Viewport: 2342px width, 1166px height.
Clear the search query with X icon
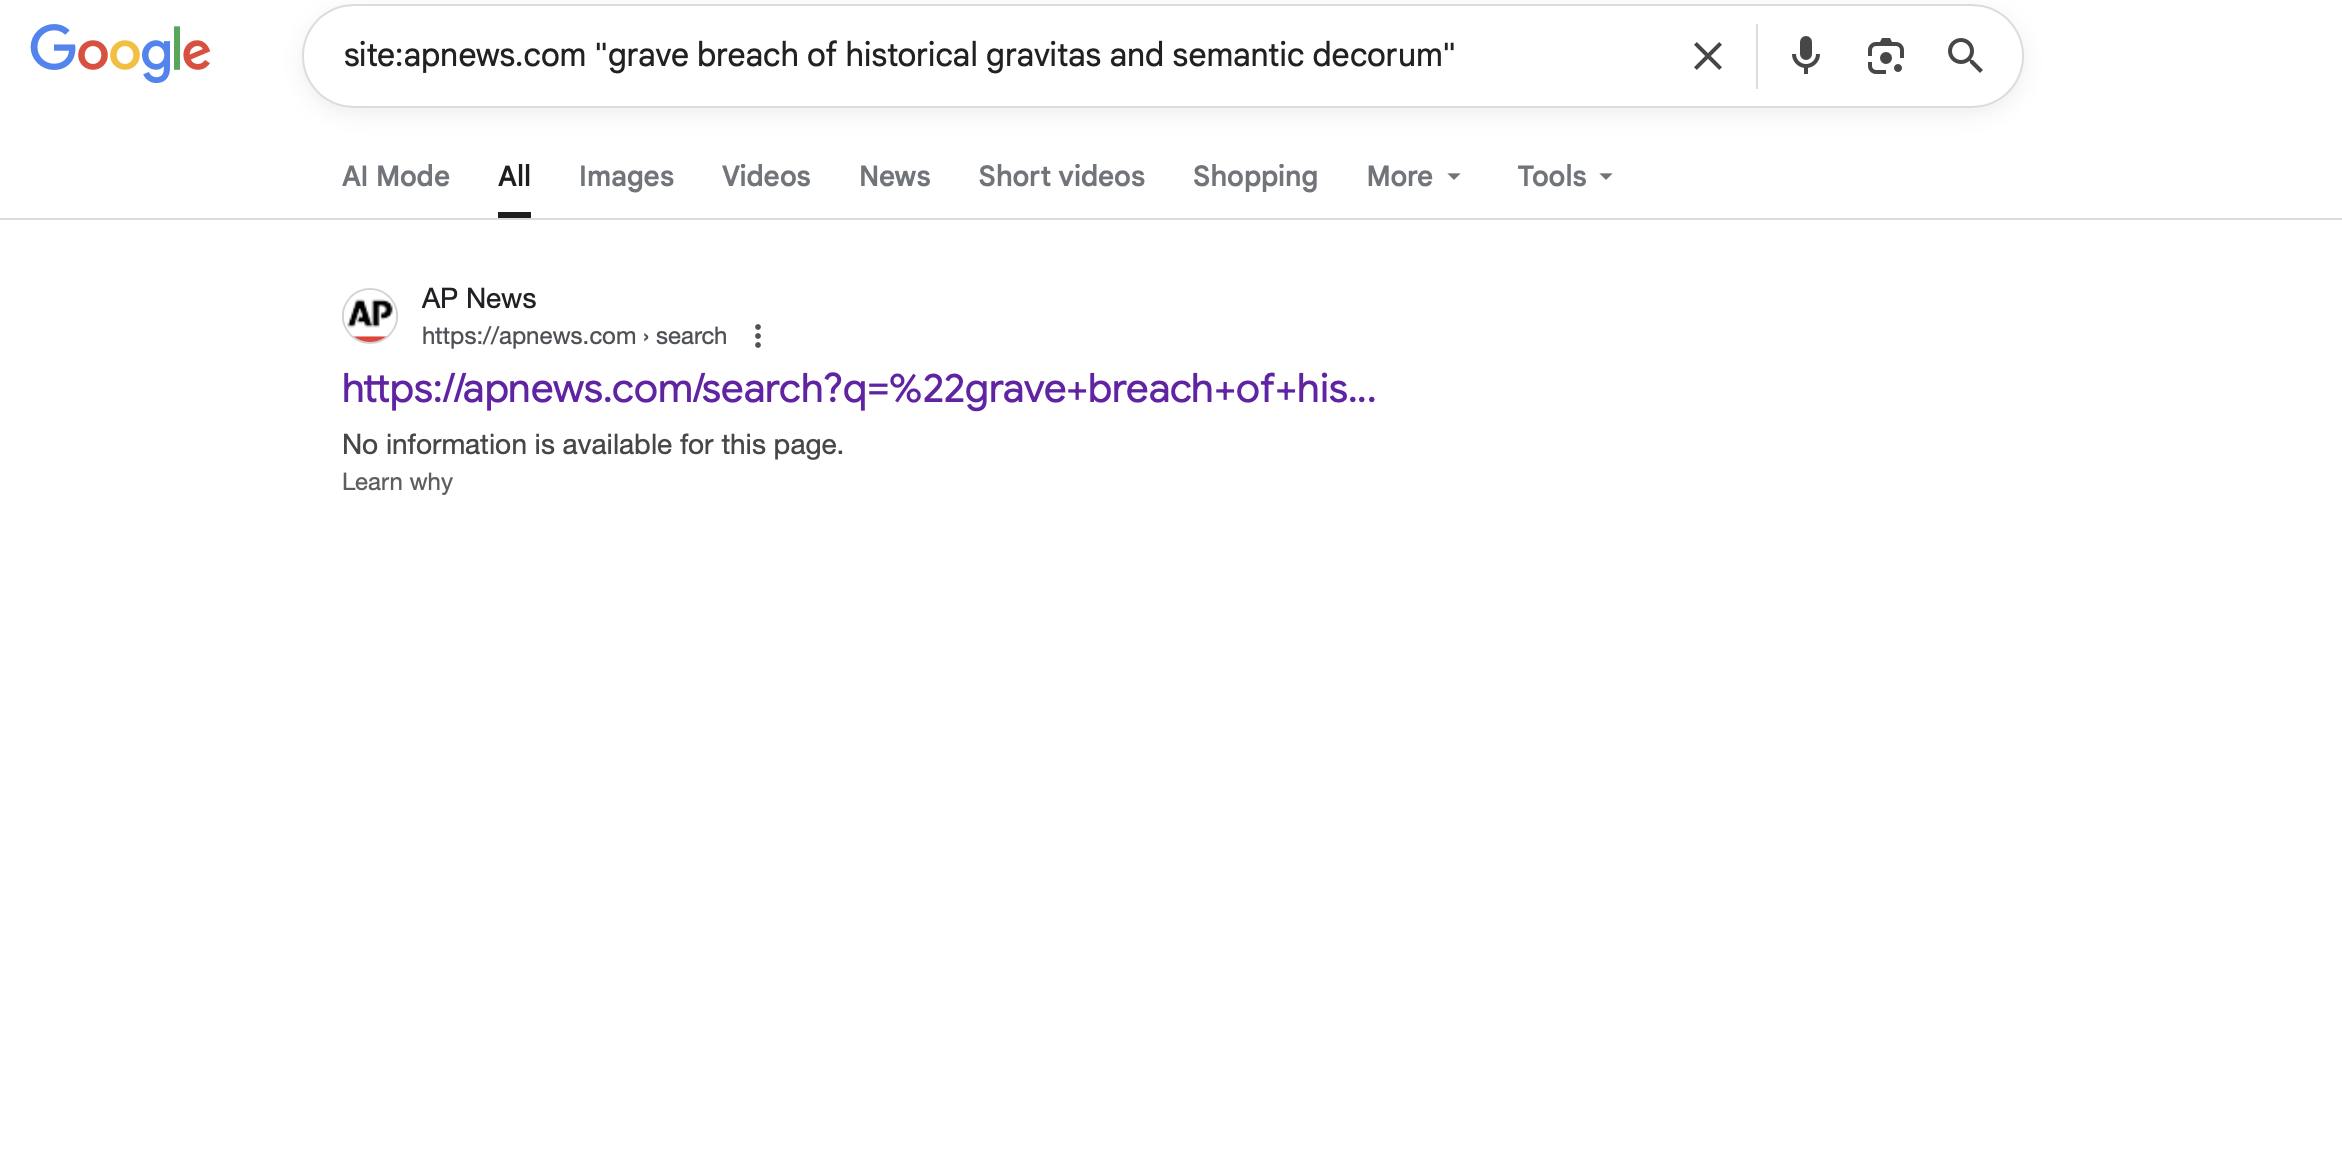click(x=1707, y=56)
